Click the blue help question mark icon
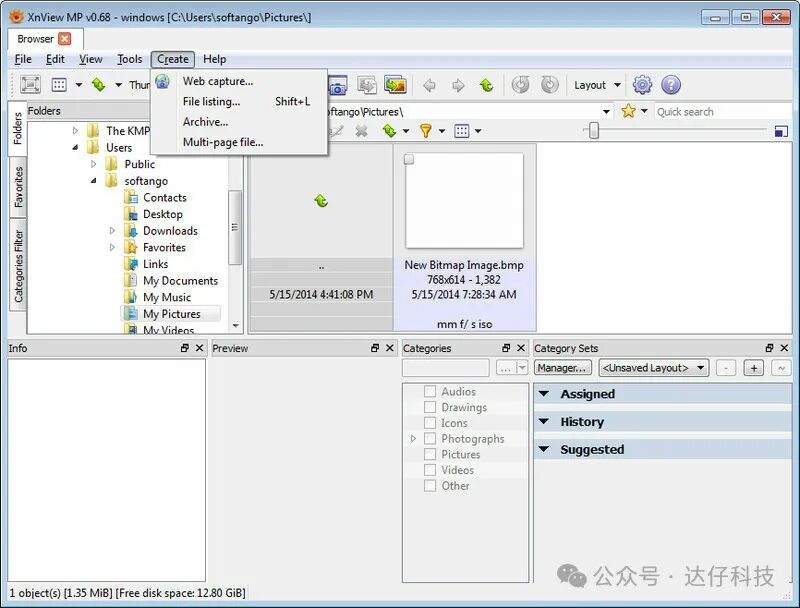The width and height of the screenshot is (800, 608). [x=671, y=85]
